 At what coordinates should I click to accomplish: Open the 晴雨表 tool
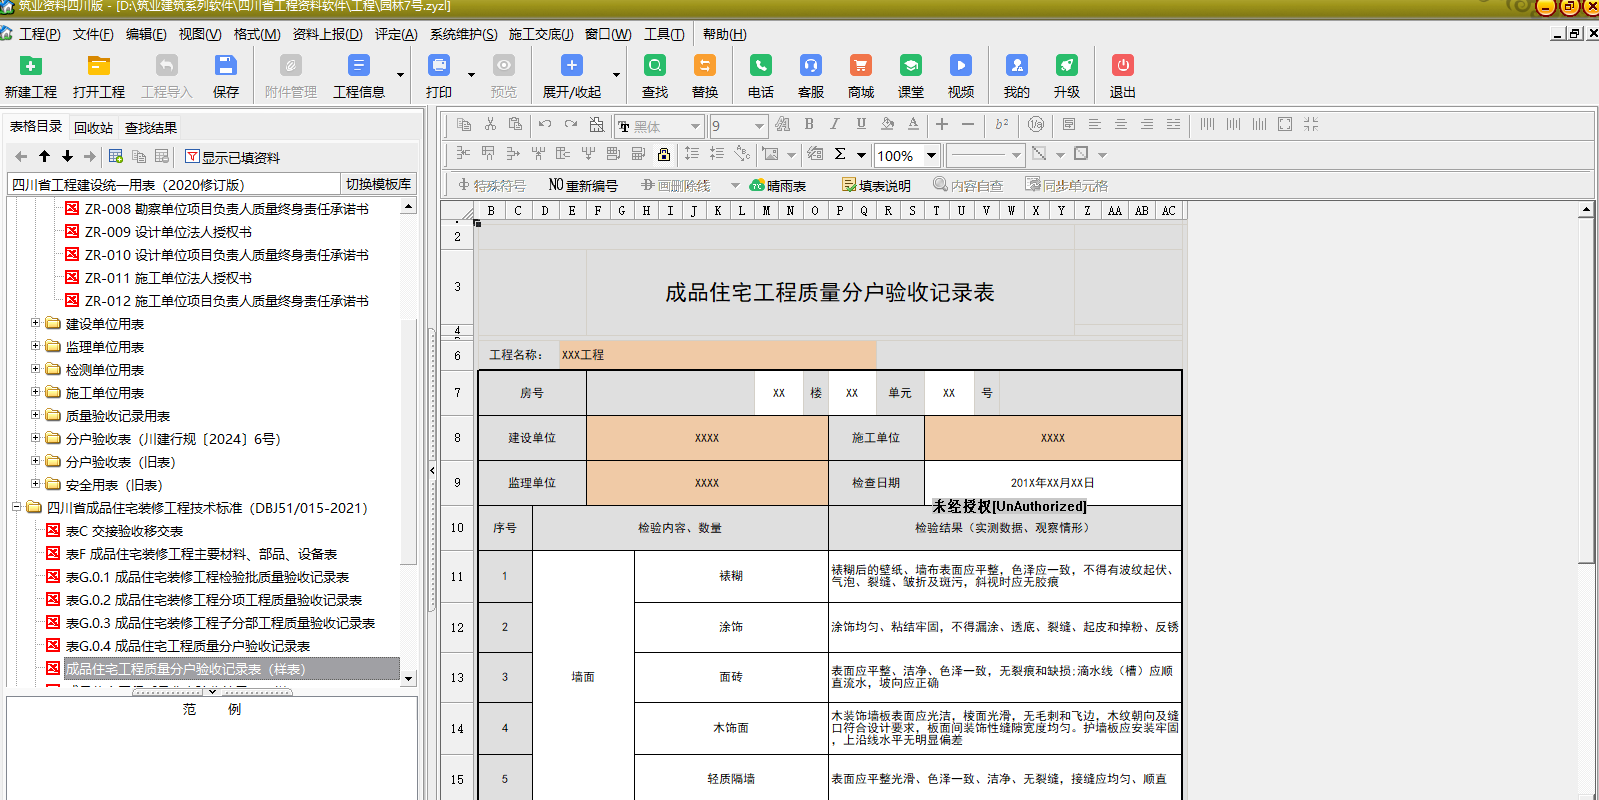[778, 186]
